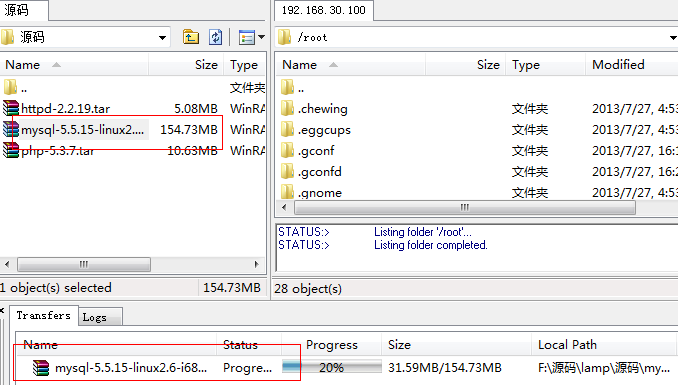This screenshot has width=678, height=385.
Task: Sort remote files by Size column
Action: [x=466, y=65]
